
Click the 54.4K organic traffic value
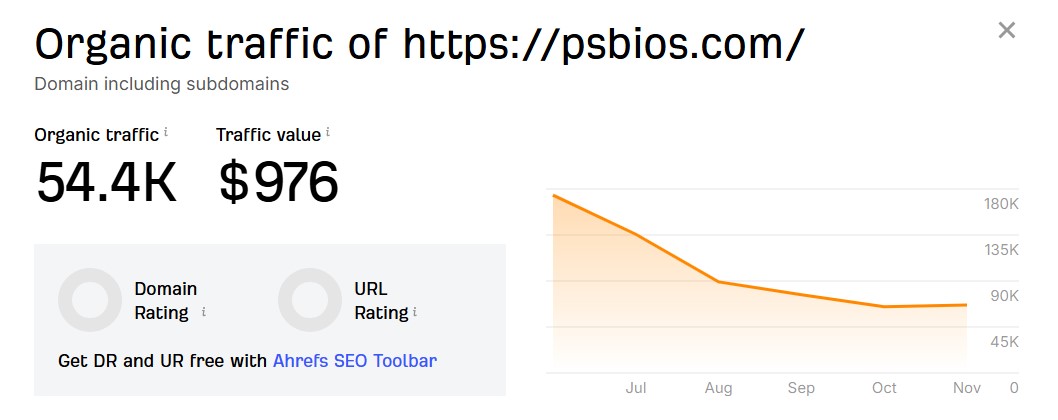click(x=106, y=182)
